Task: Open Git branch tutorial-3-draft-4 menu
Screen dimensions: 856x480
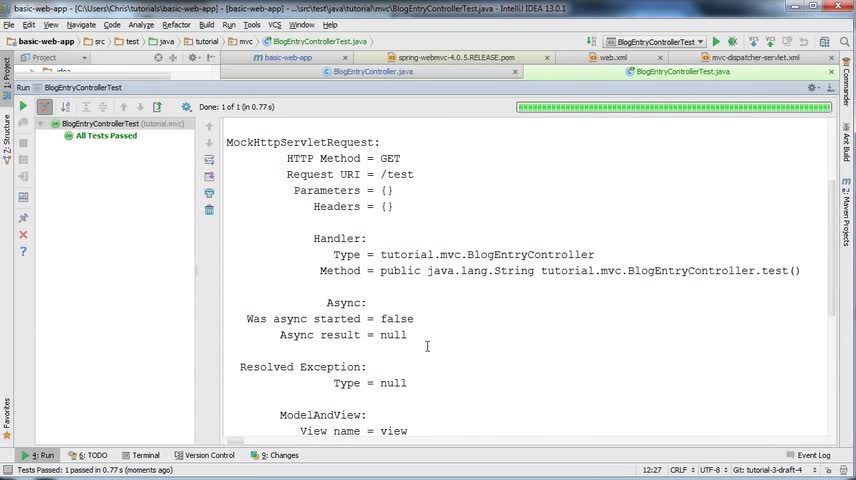Action: pyautogui.click(x=775, y=470)
